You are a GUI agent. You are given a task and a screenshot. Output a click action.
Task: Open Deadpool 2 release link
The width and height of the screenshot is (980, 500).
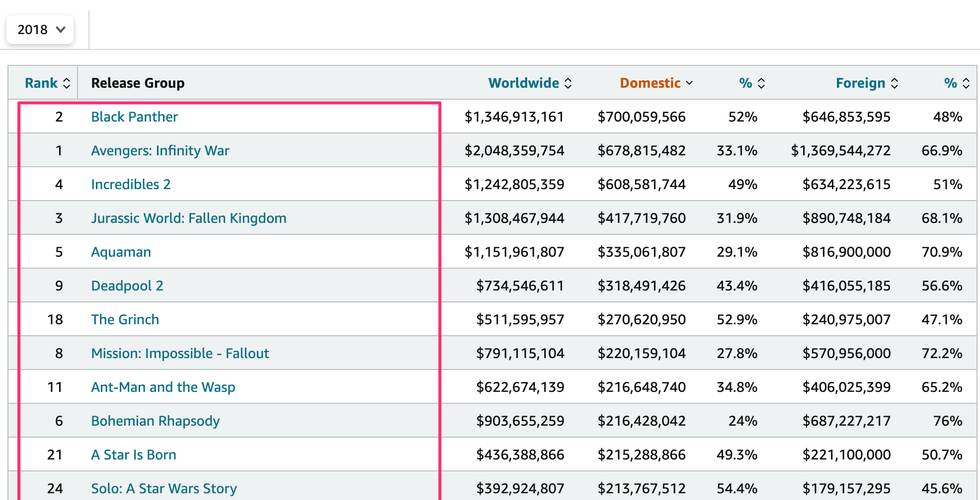coord(127,286)
